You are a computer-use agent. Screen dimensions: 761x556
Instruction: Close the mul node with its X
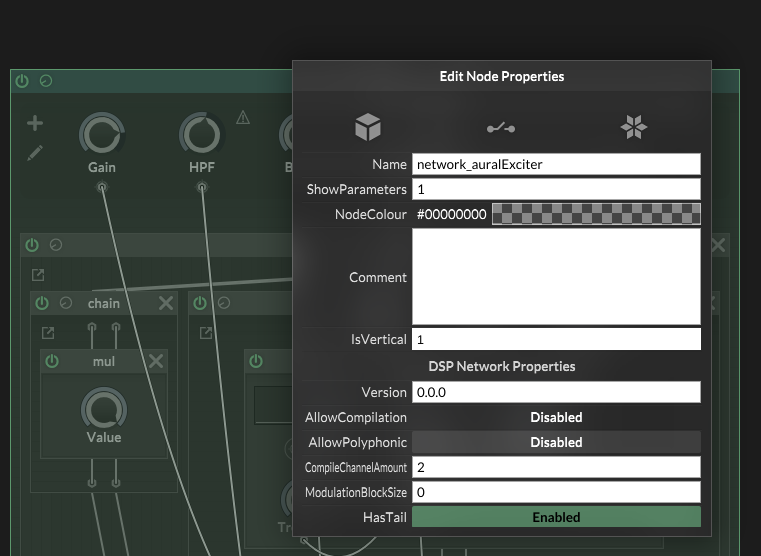[x=156, y=361]
